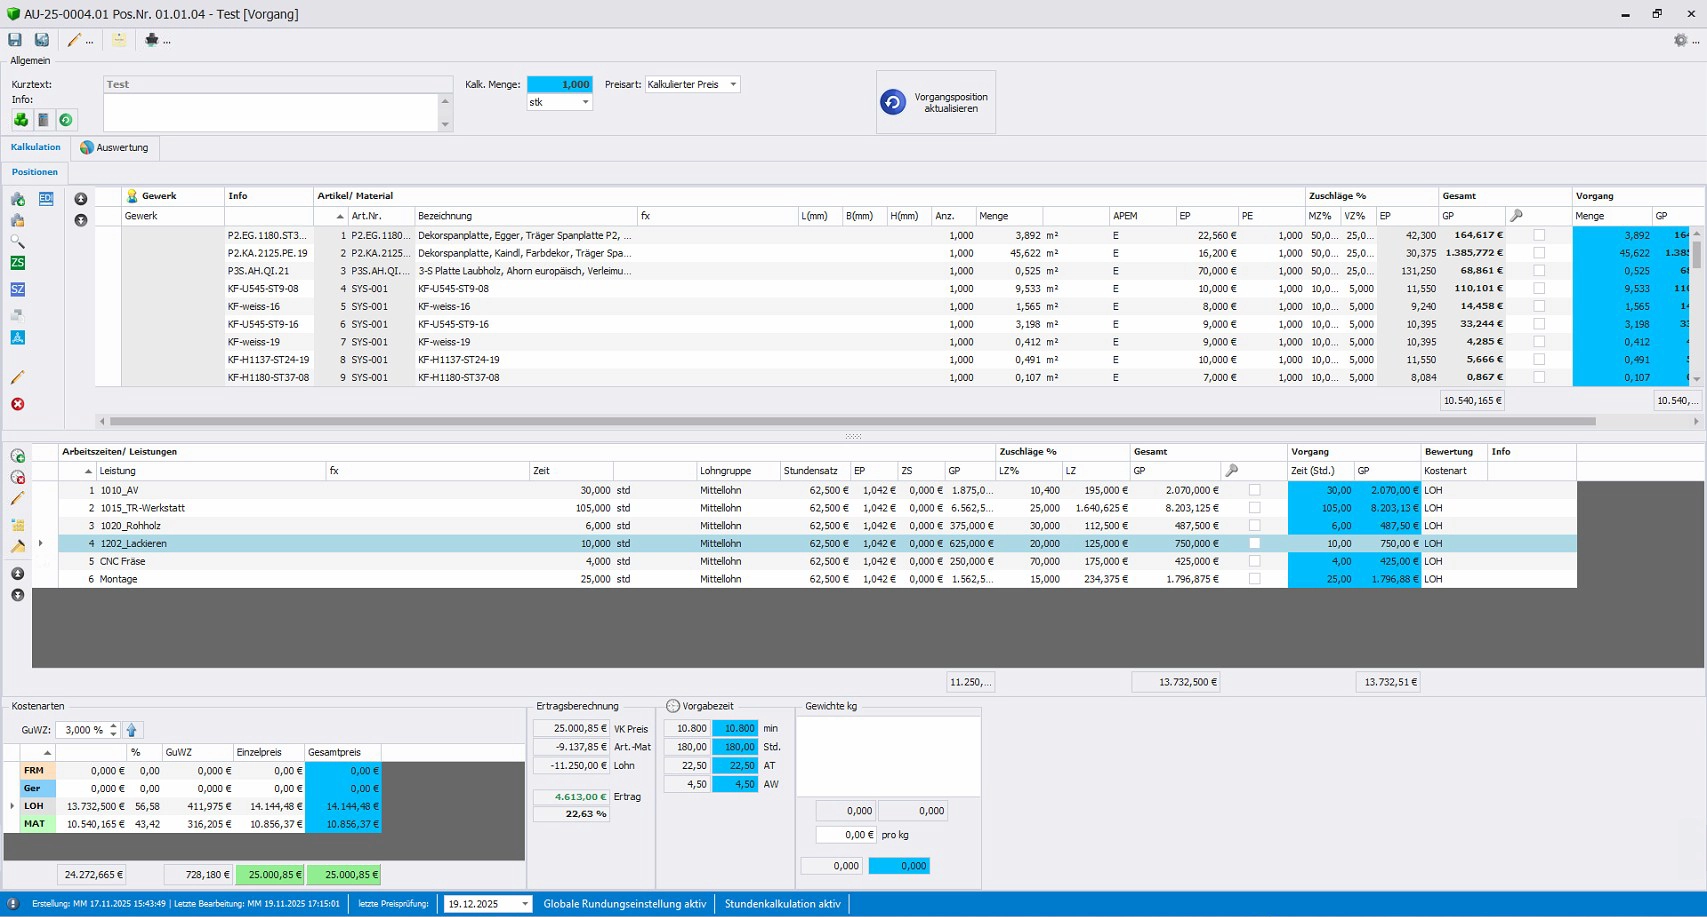Click the save disk icon in toolbar
This screenshot has width=1707, height=917.
(x=15, y=40)
